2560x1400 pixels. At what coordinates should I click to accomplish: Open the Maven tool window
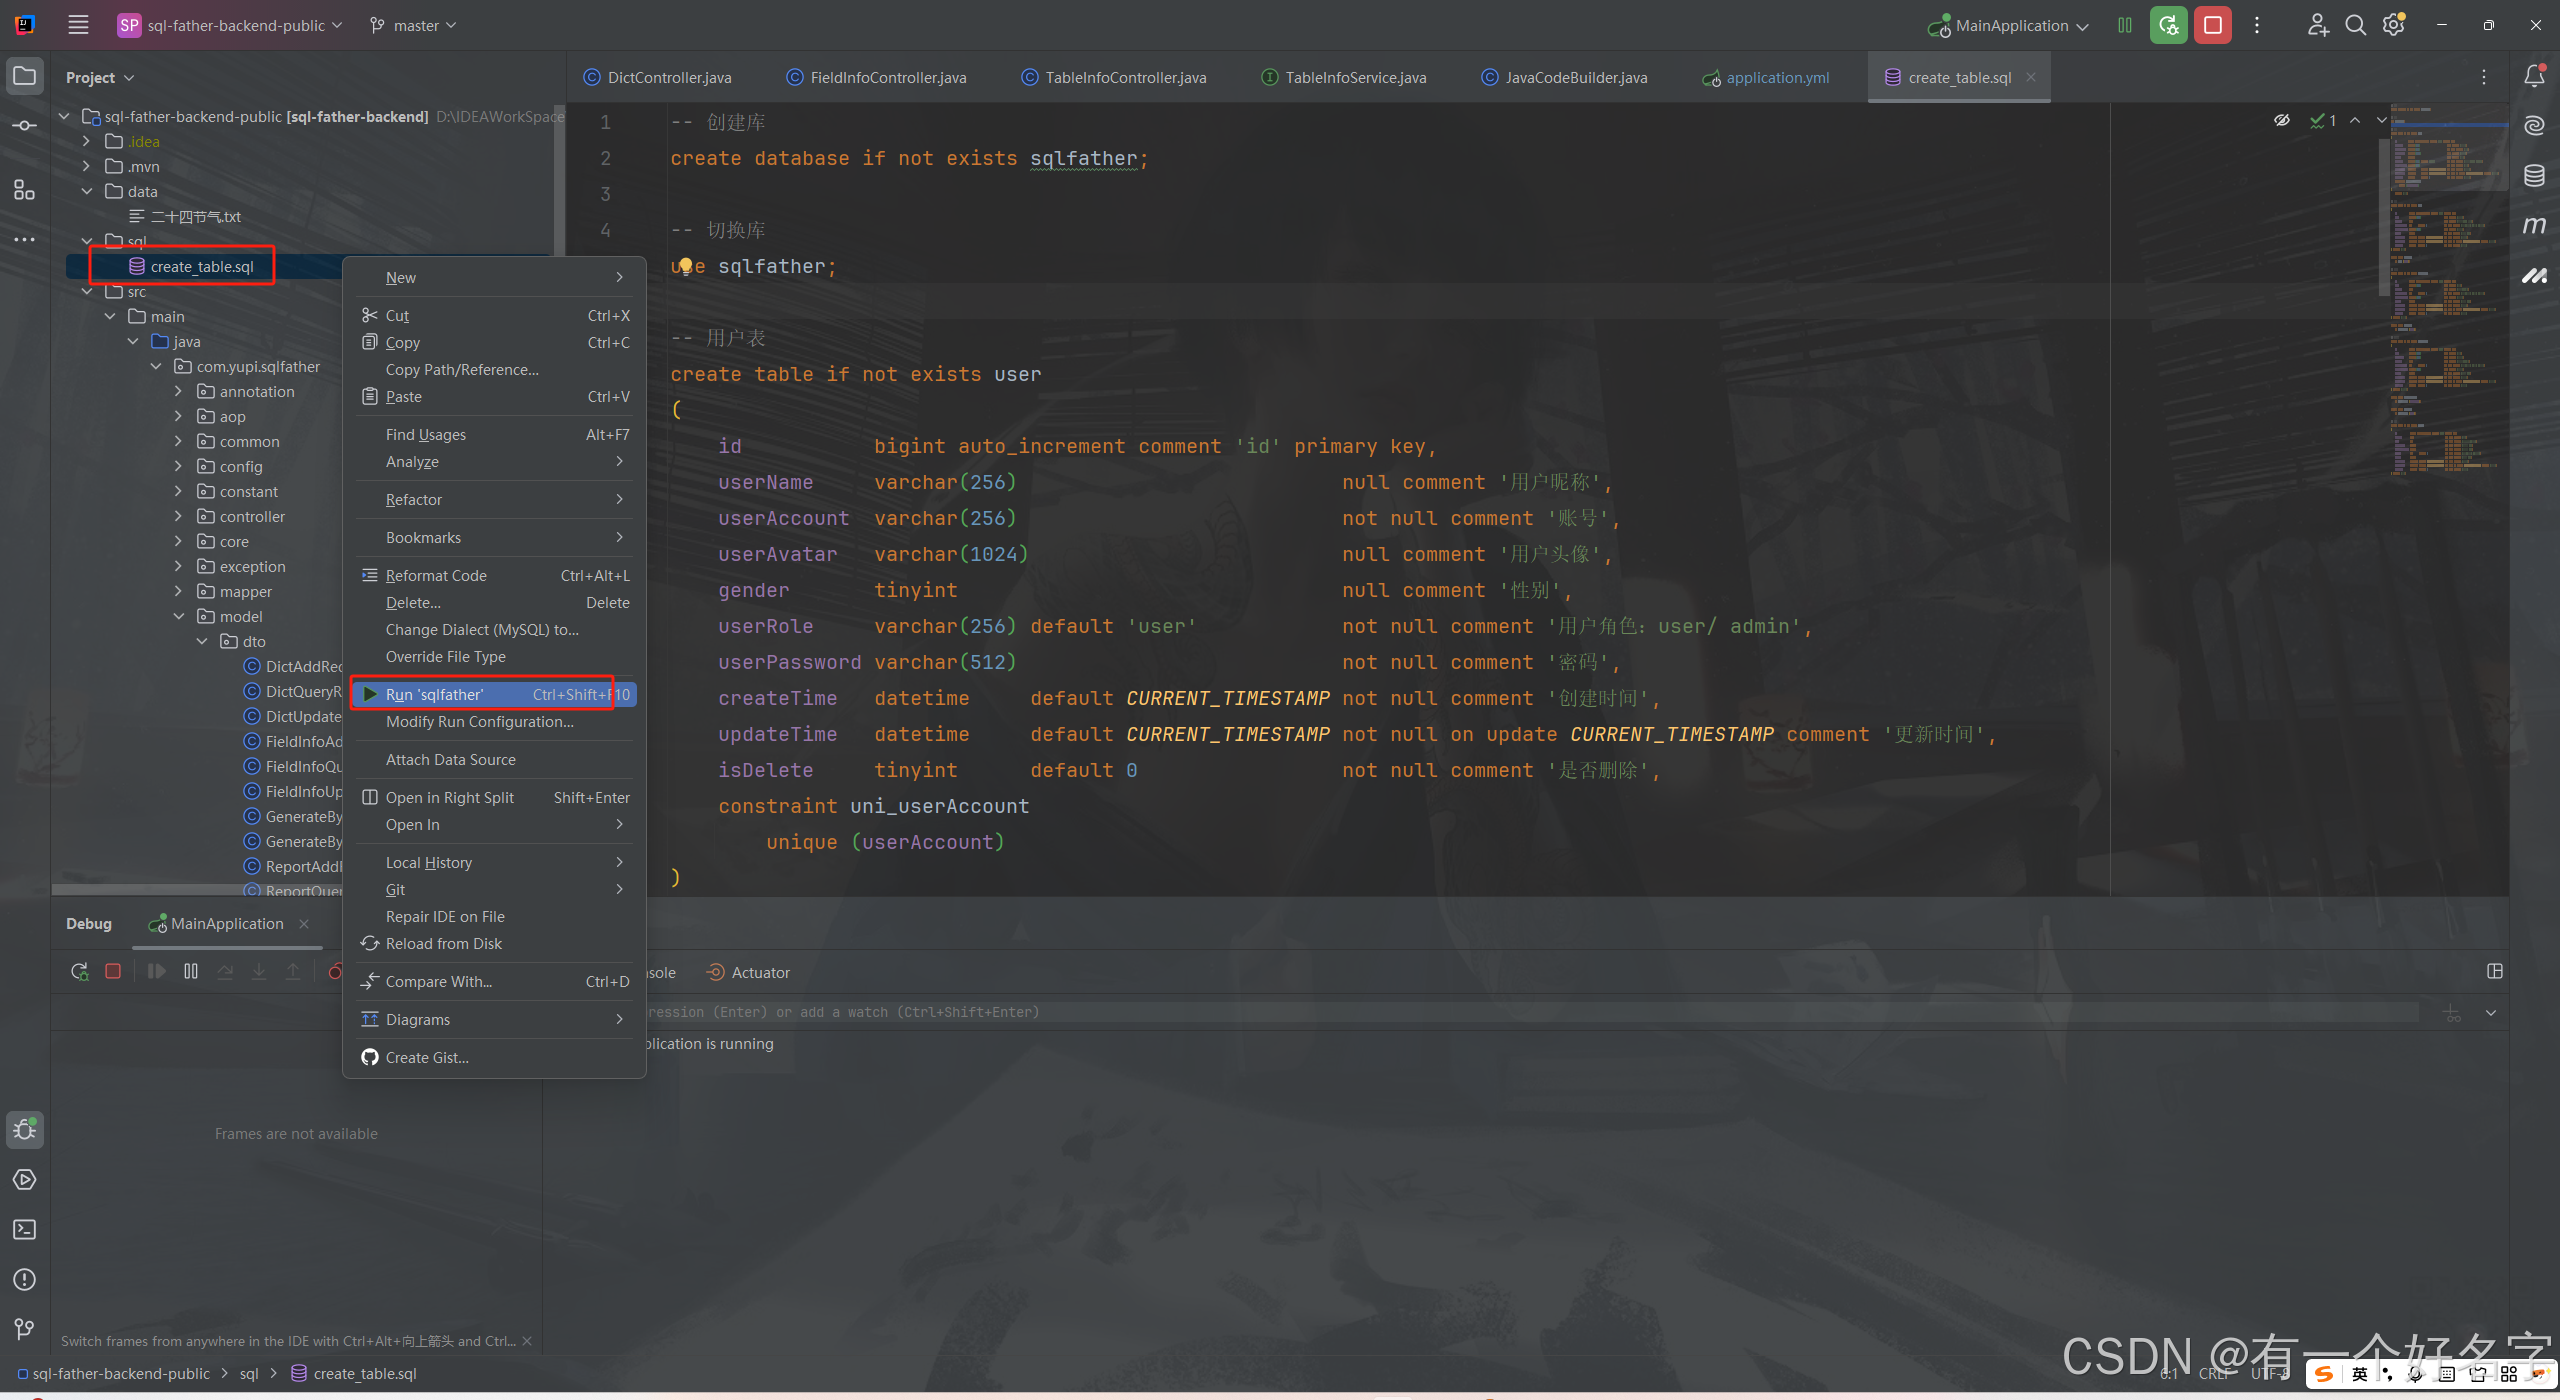(2534, 226)
